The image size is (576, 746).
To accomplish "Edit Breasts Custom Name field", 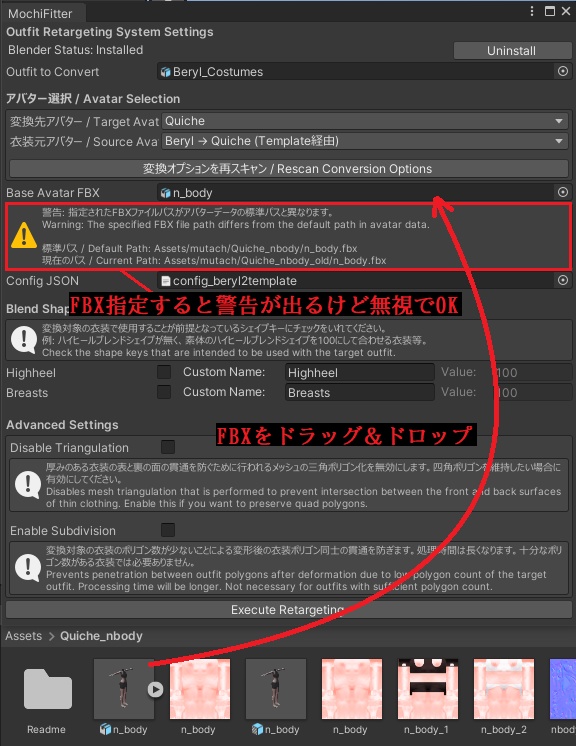I will (360, 393).
